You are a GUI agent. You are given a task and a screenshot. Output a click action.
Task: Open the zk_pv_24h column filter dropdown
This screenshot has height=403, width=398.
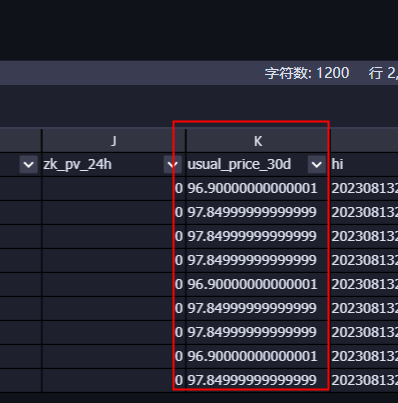click(172, 164)
